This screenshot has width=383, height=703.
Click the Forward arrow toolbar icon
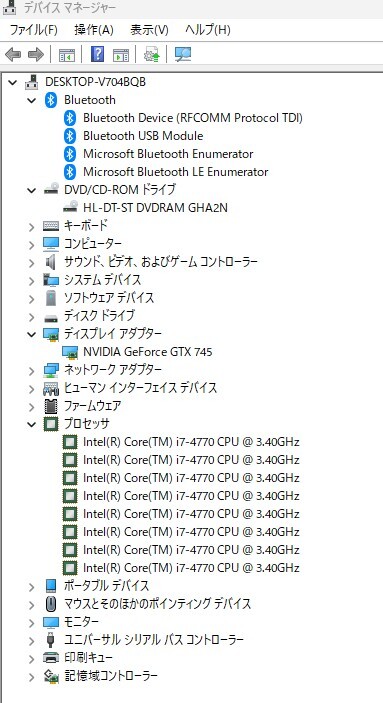(x=36, y=55)
